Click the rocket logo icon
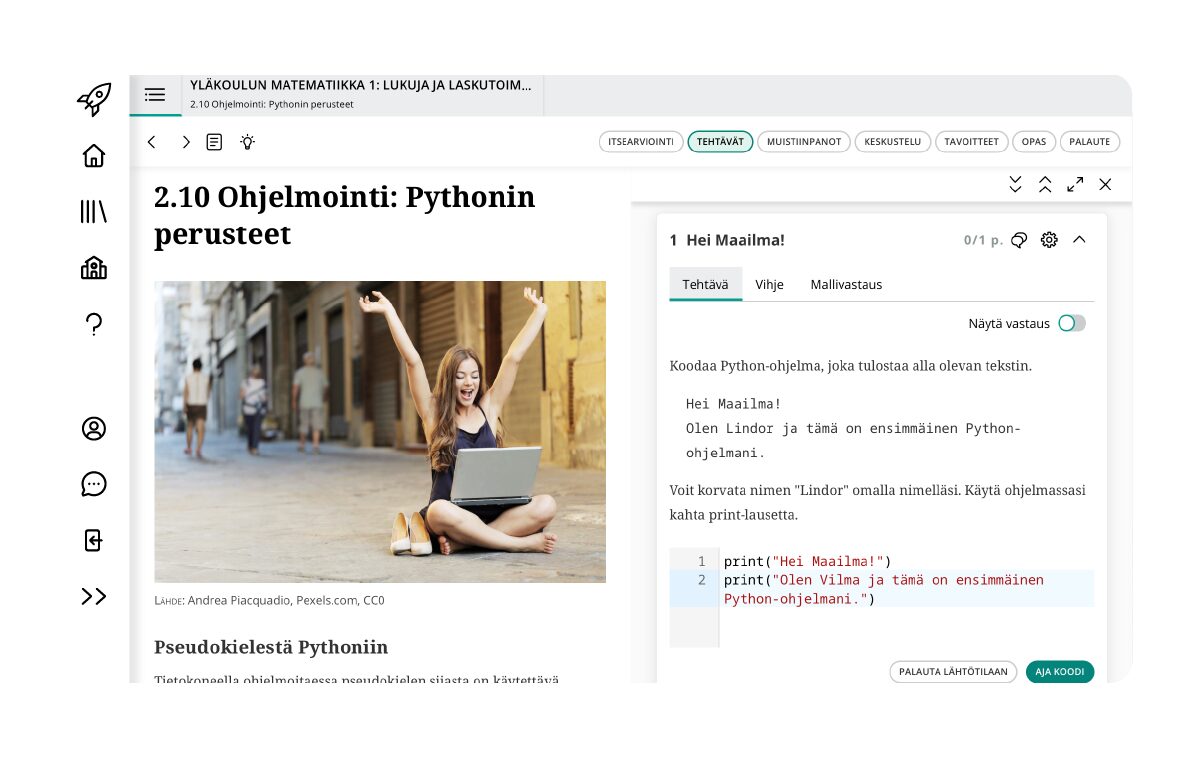 point(94,99)
